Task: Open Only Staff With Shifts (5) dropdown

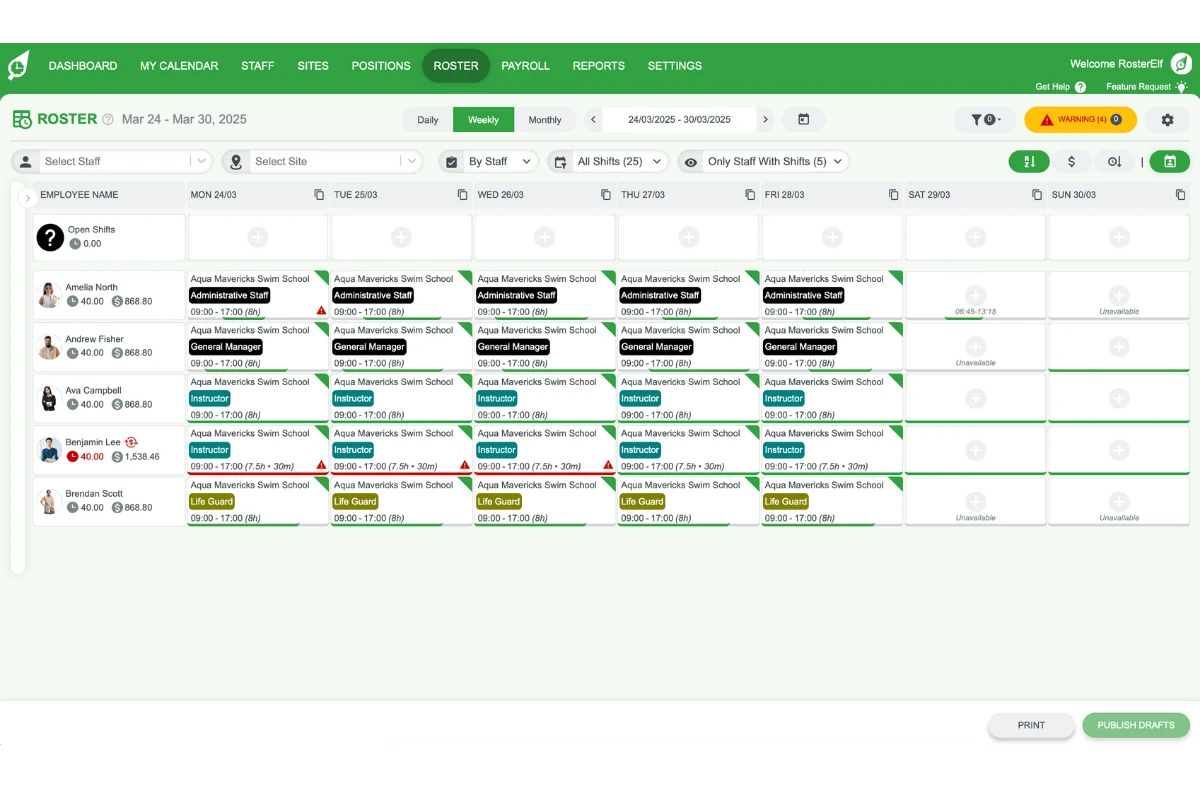Action: click(763, 161)
